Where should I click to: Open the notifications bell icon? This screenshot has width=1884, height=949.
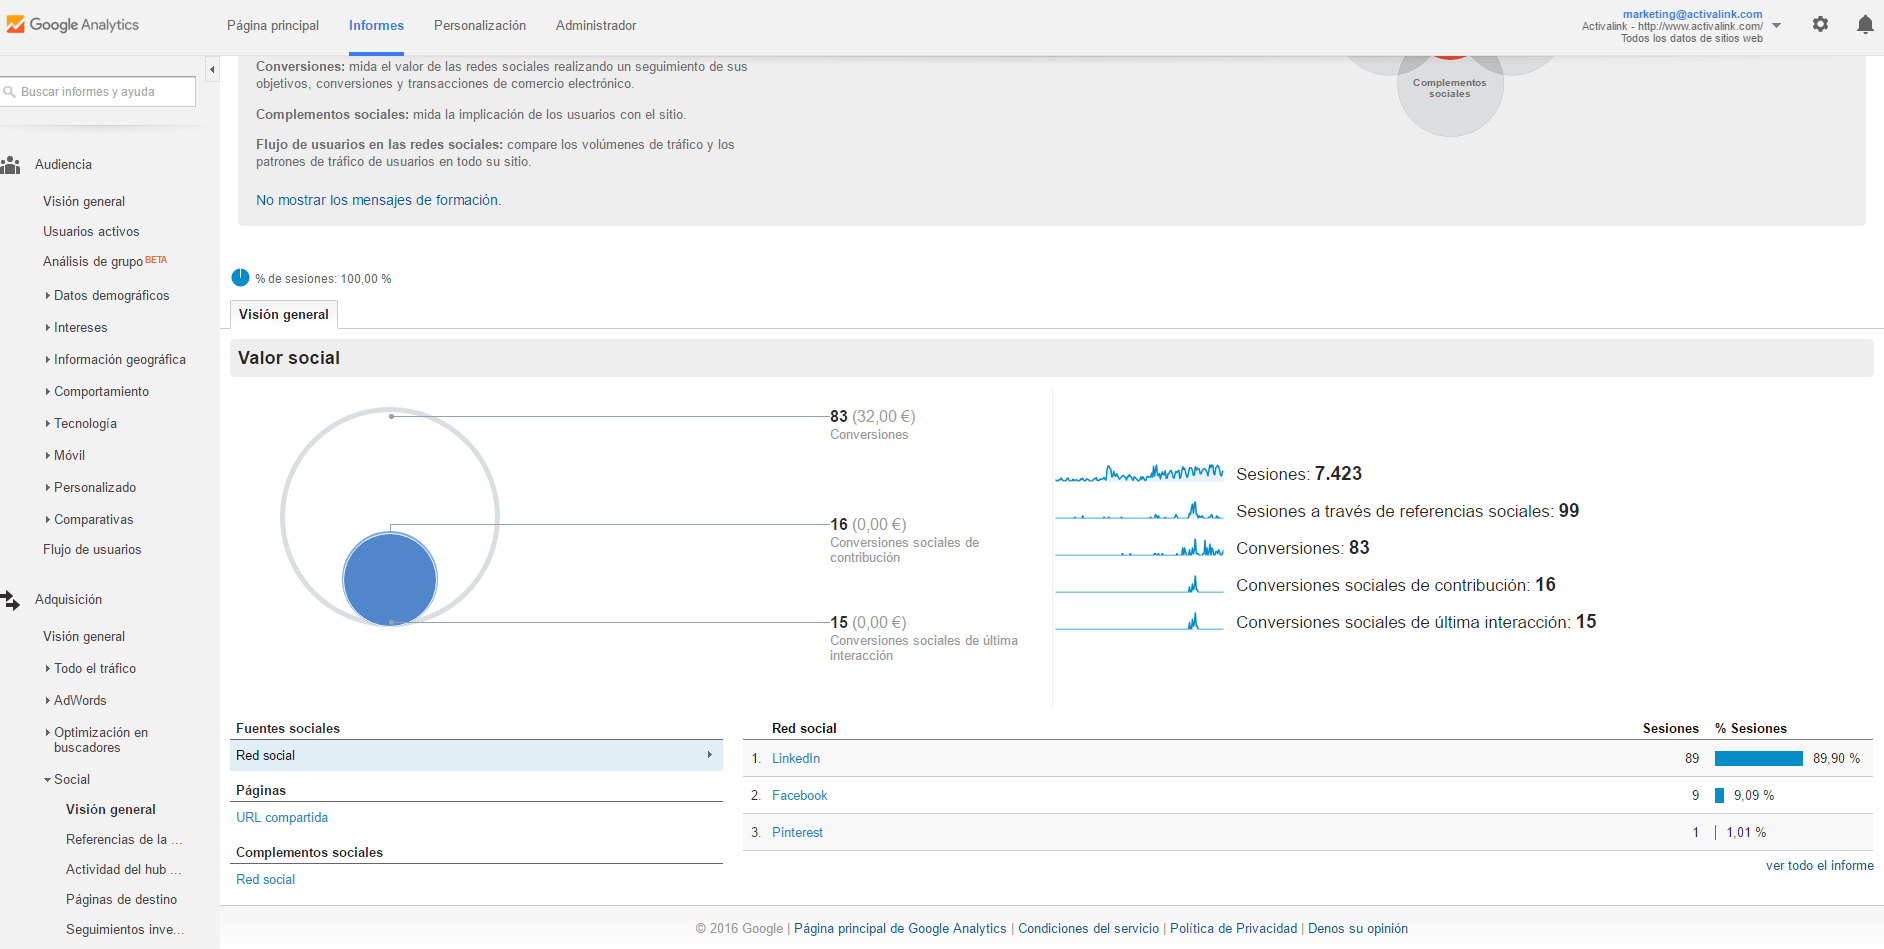(1864, 24)
